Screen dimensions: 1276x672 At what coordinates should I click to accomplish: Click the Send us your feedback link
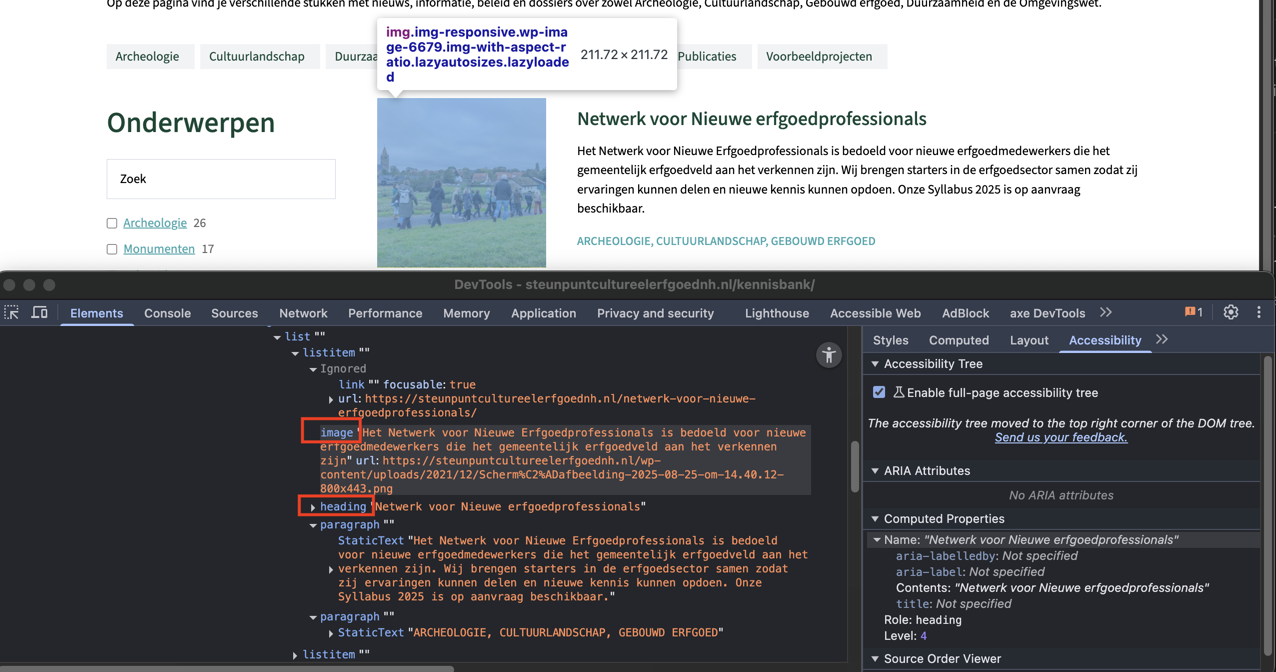1060,437
